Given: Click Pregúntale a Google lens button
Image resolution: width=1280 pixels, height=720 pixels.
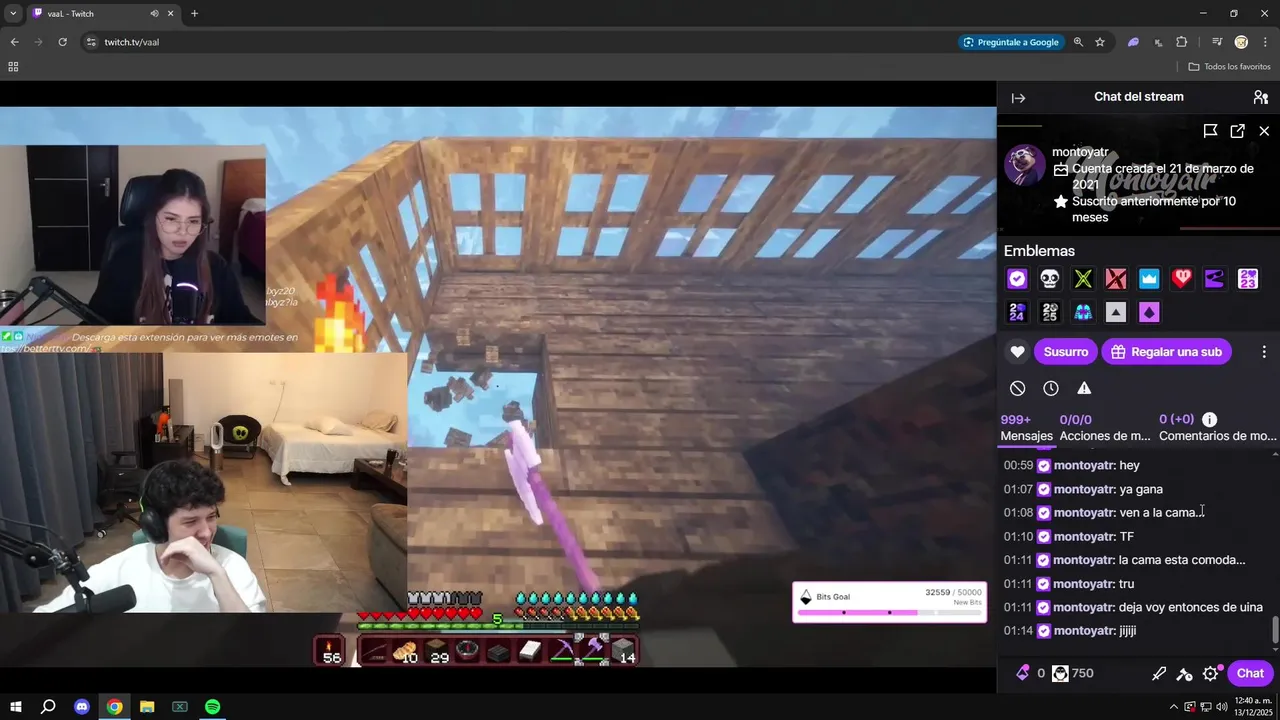Looking at the screenshot, I should (x=1010, y=42).
